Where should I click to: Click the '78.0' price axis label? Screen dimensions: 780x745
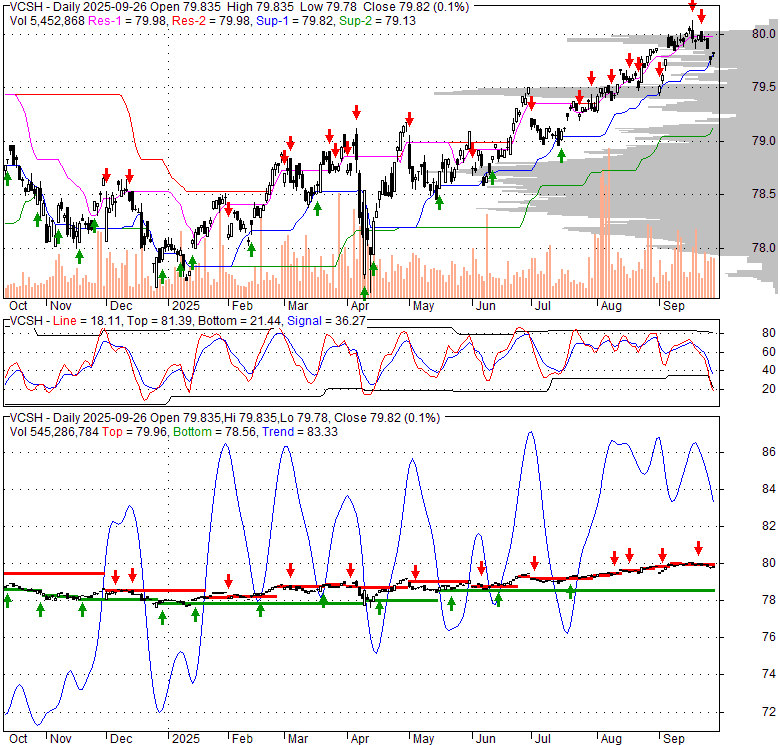(x=764, y=248)
